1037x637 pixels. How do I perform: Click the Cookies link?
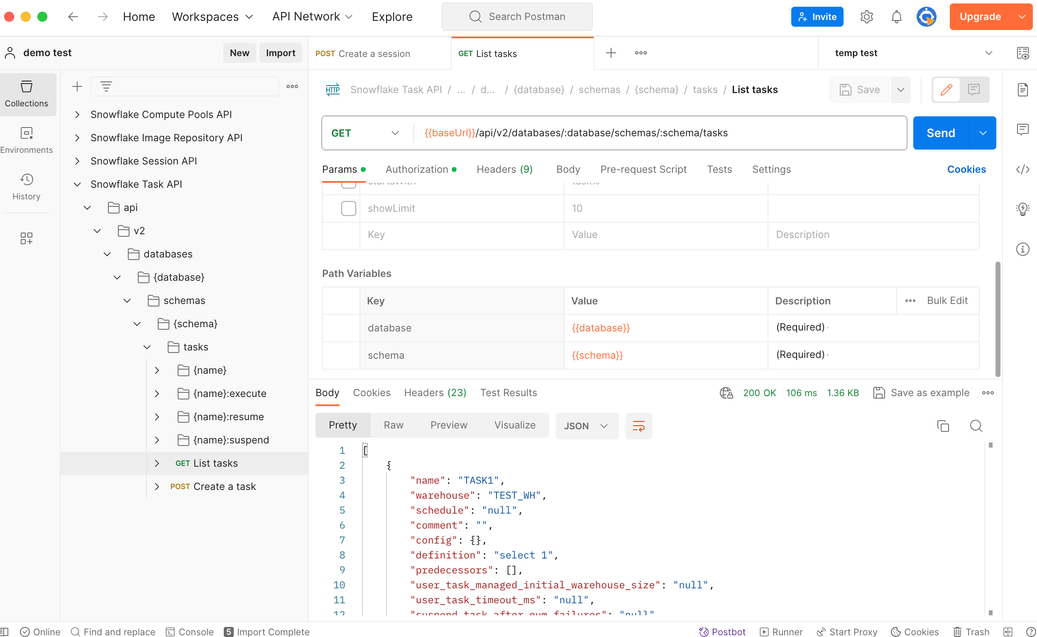pyautogui.click(x=966, y=169)
